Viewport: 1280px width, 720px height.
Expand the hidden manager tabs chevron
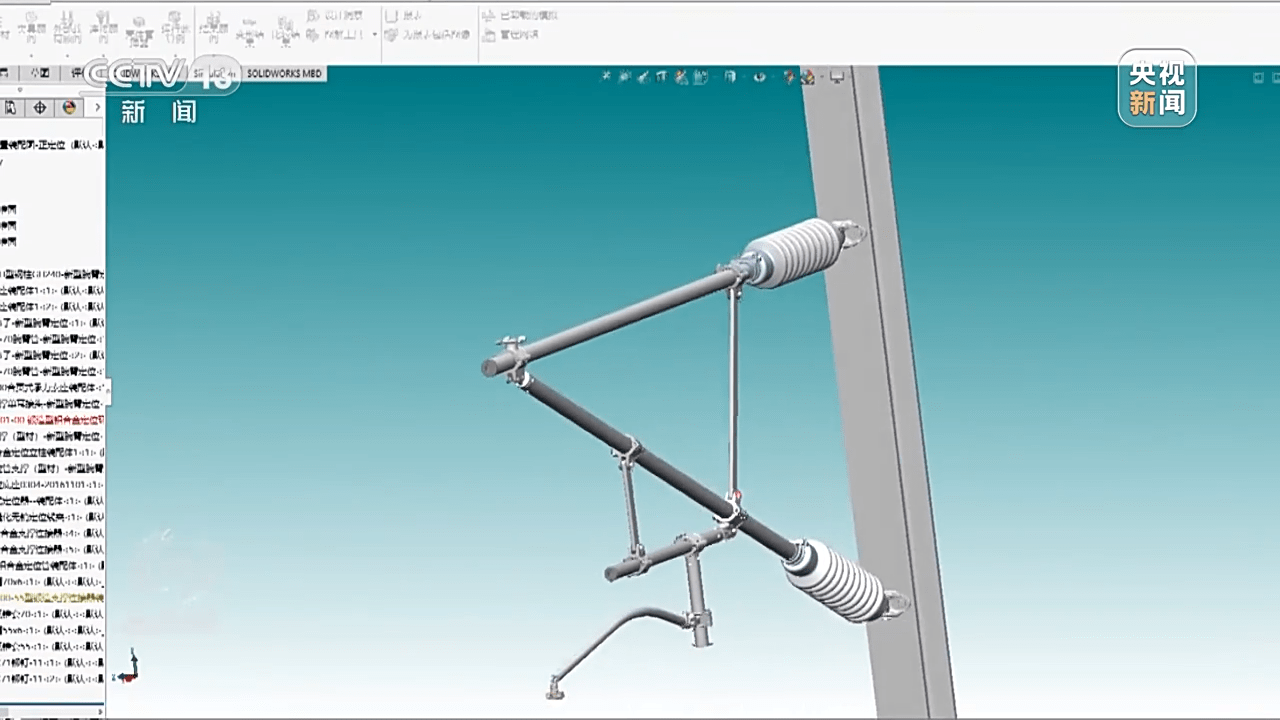click(97, 107)
